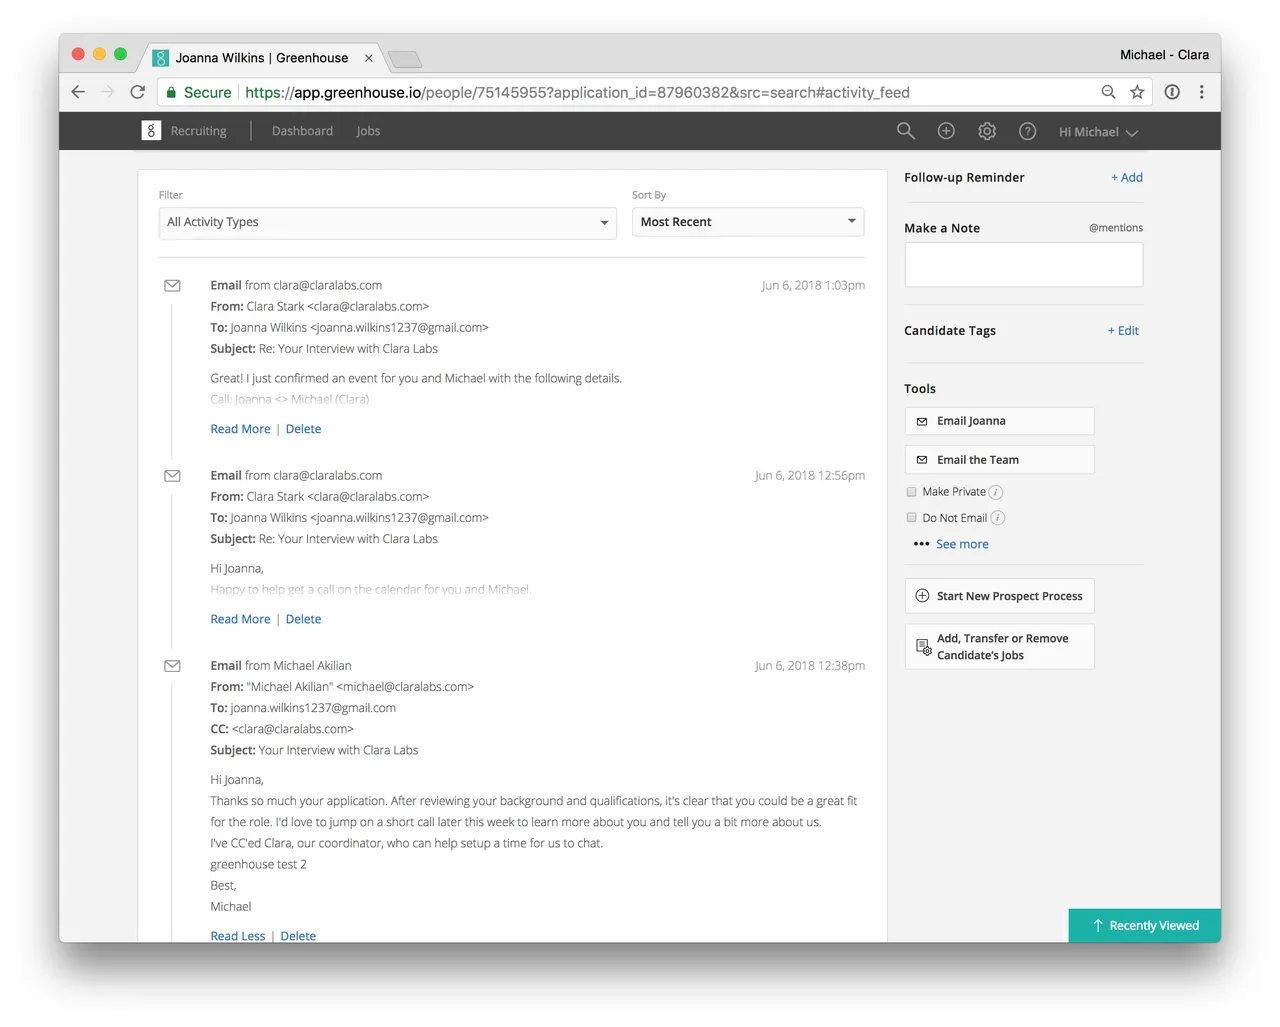
Task: Click the plus circle add icon
Action: tap(946, 131)
